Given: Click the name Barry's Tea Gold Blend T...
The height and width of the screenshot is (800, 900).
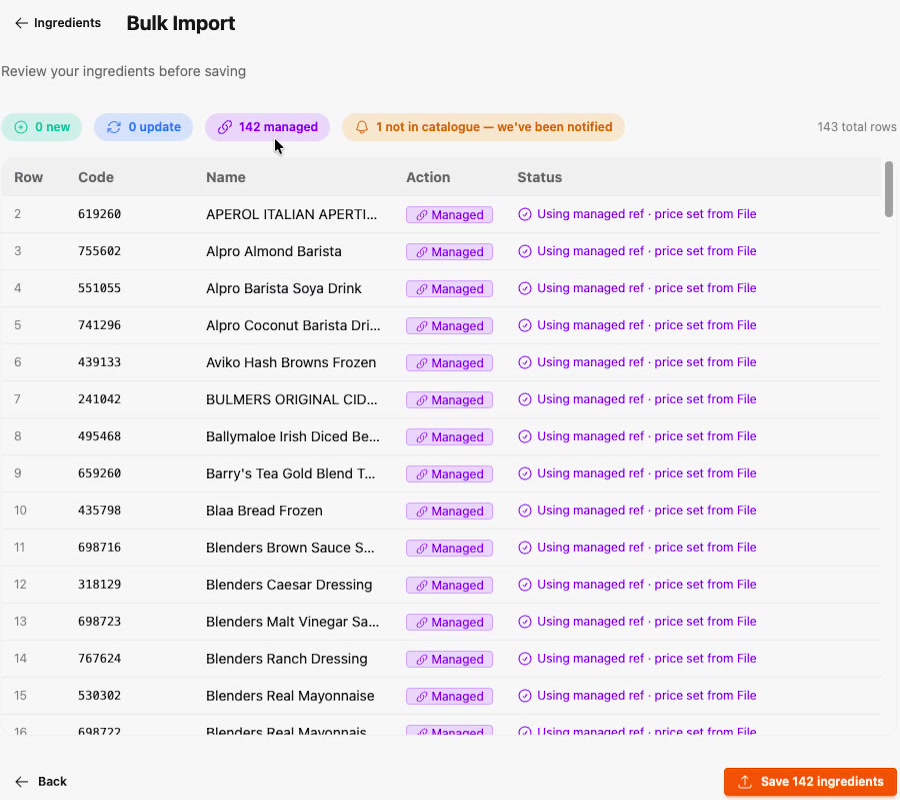Looking at the screenshot, I should pyautogui.click(x=290, y=473).
